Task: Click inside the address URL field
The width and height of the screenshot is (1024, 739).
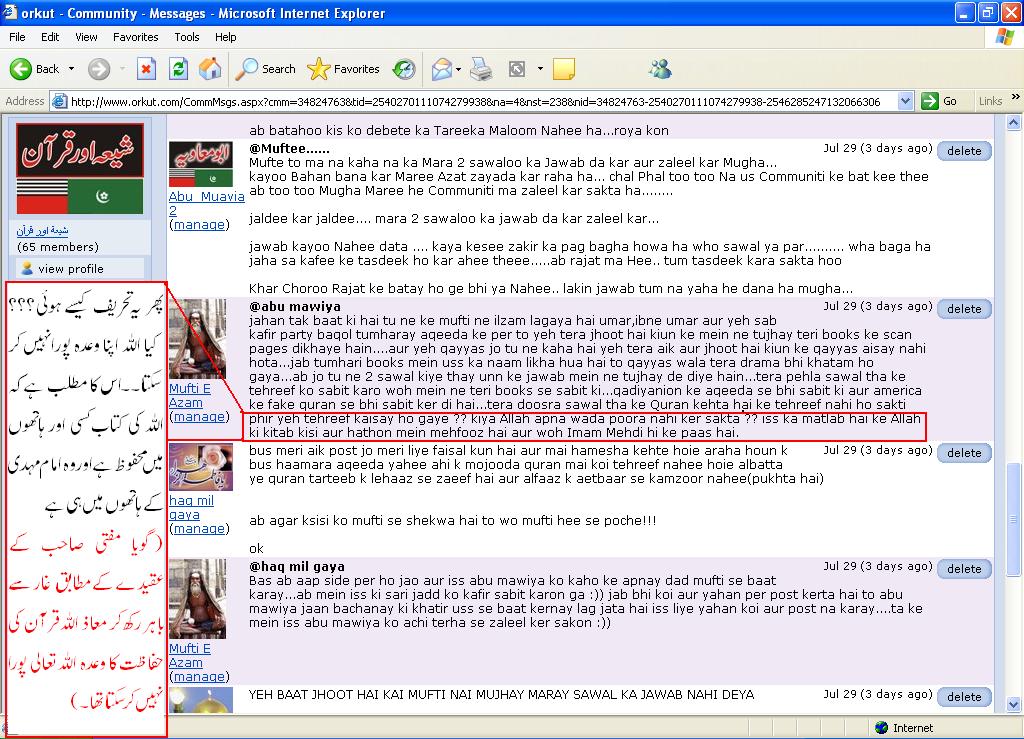Action: click(x=480, y=101)
